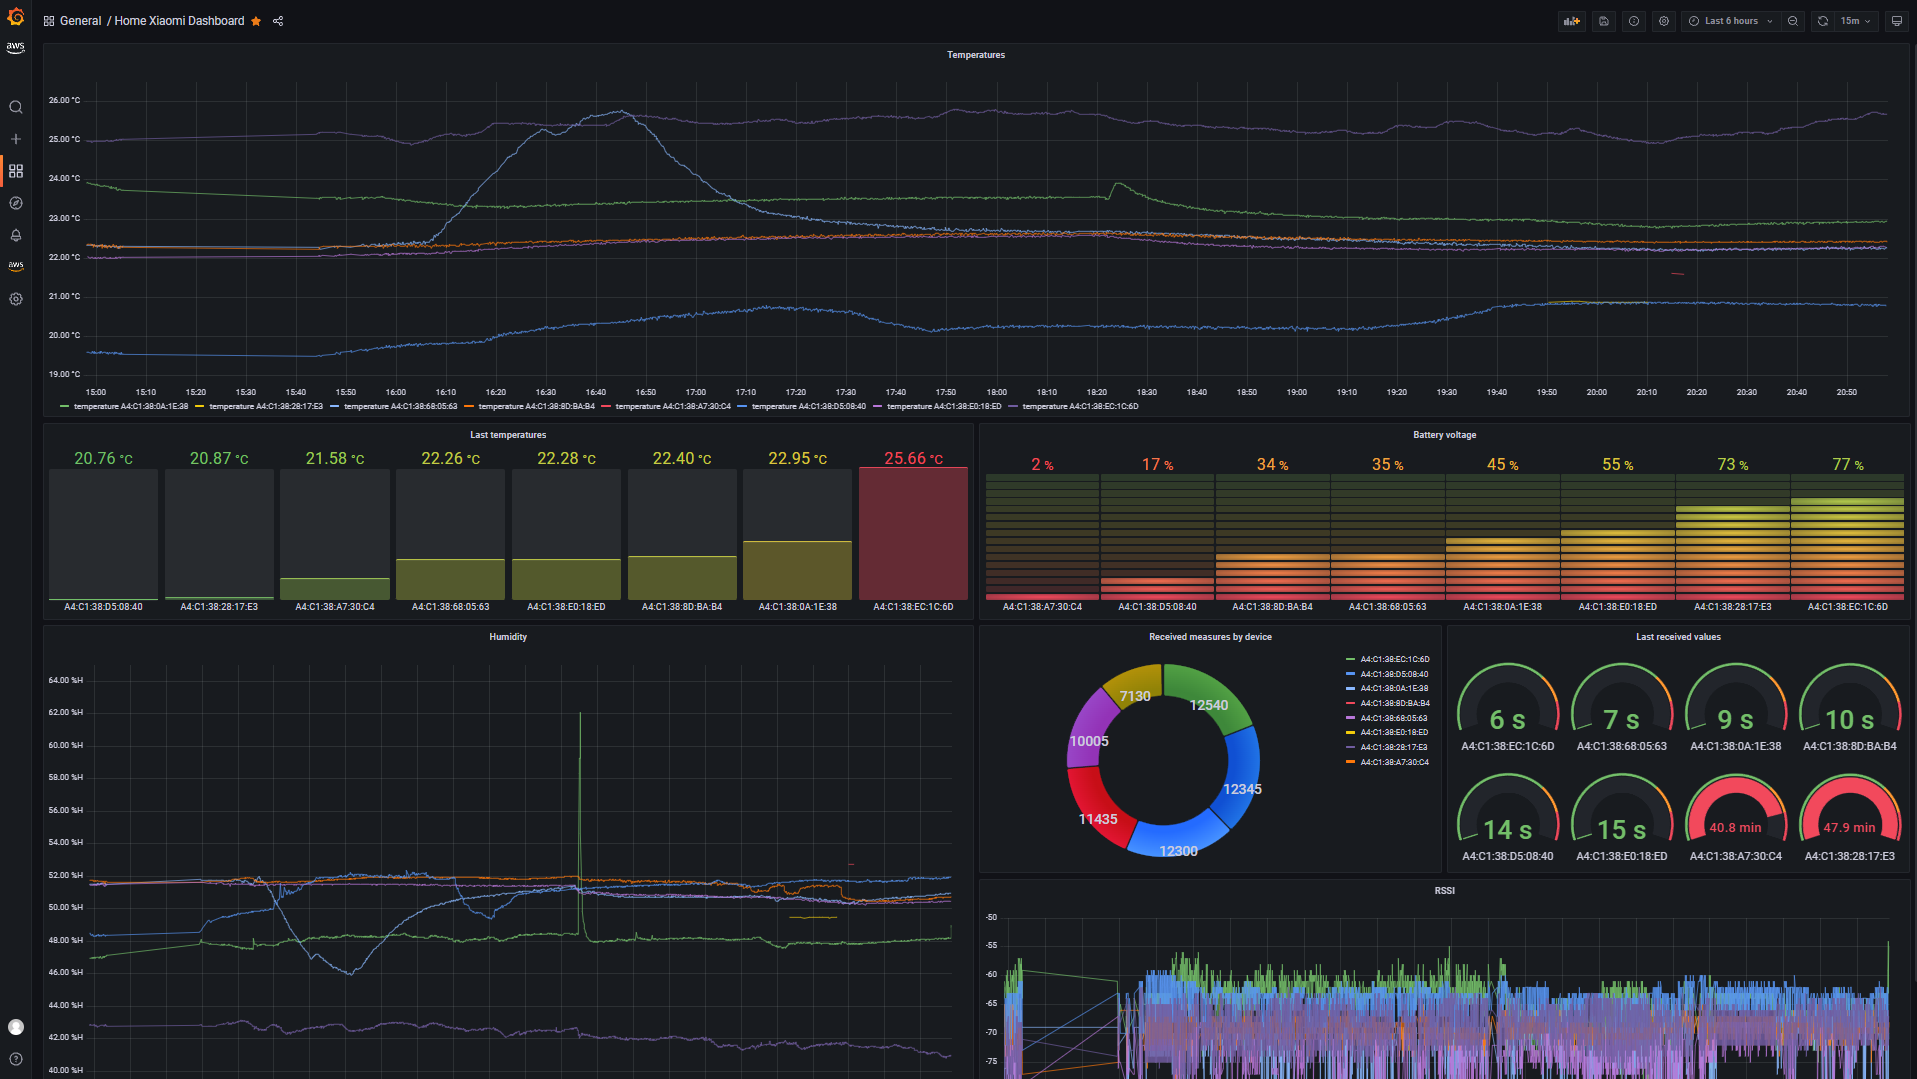Click the 77 % battery bar for A4:C1:38:EC:1C:6D
Viewport: 1917px width, 1079px height.
[x=1847, y=537]
